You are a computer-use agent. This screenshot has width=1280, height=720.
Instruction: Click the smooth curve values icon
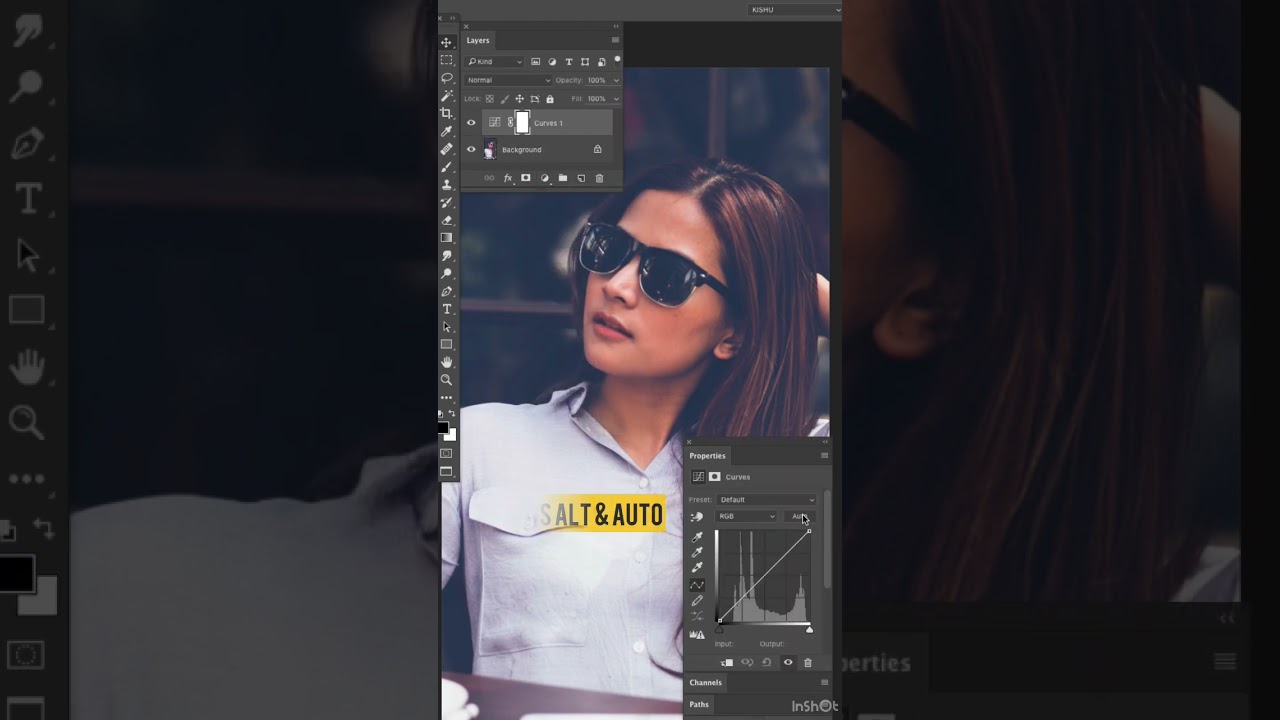(697, 616)
